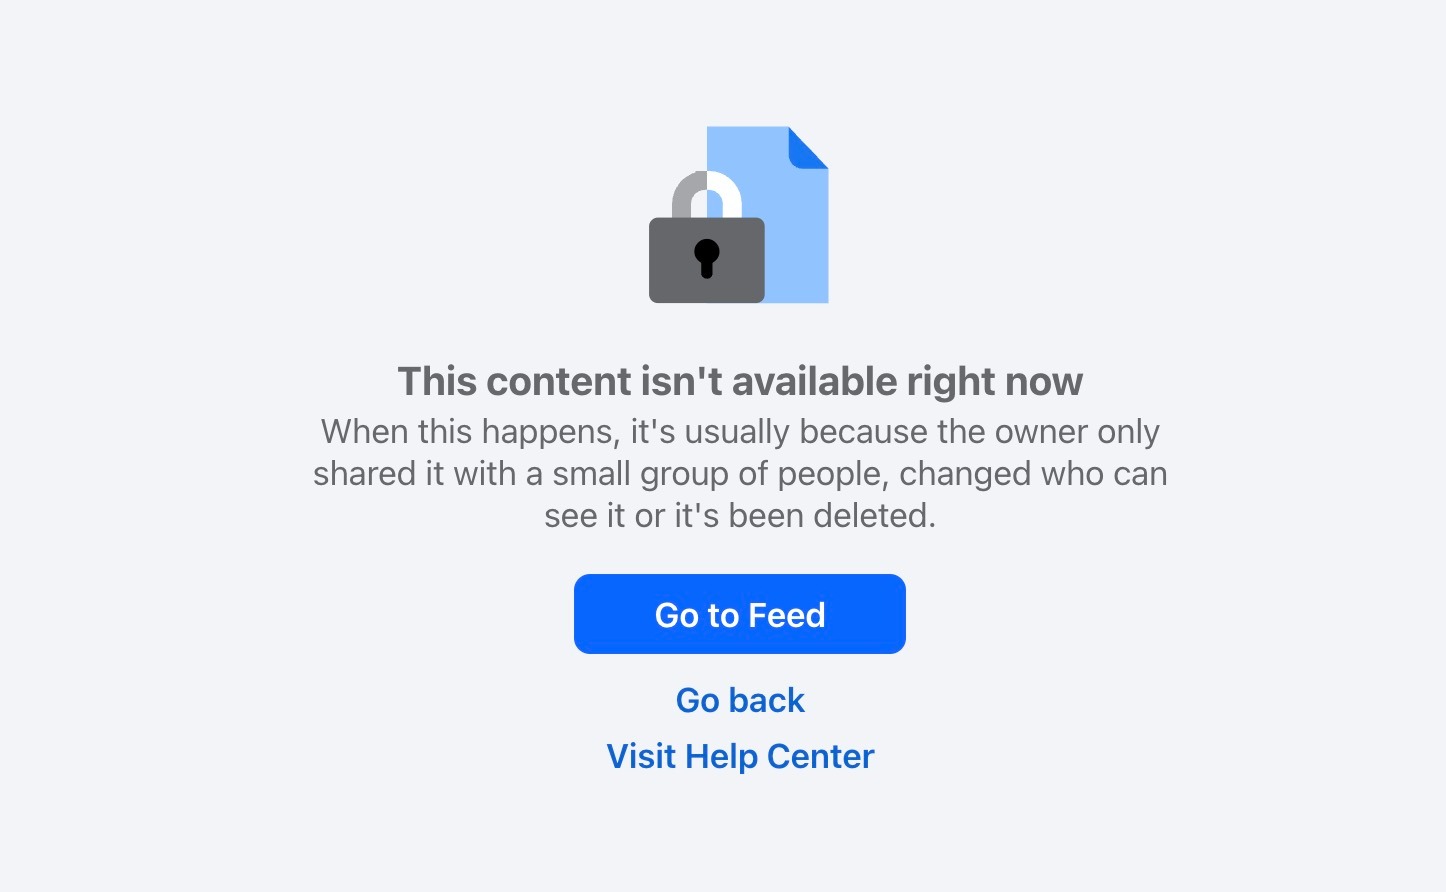This screenshot has height=892, width=1446.
Task: Select the locked document illustration
Action: pos(739,214)
